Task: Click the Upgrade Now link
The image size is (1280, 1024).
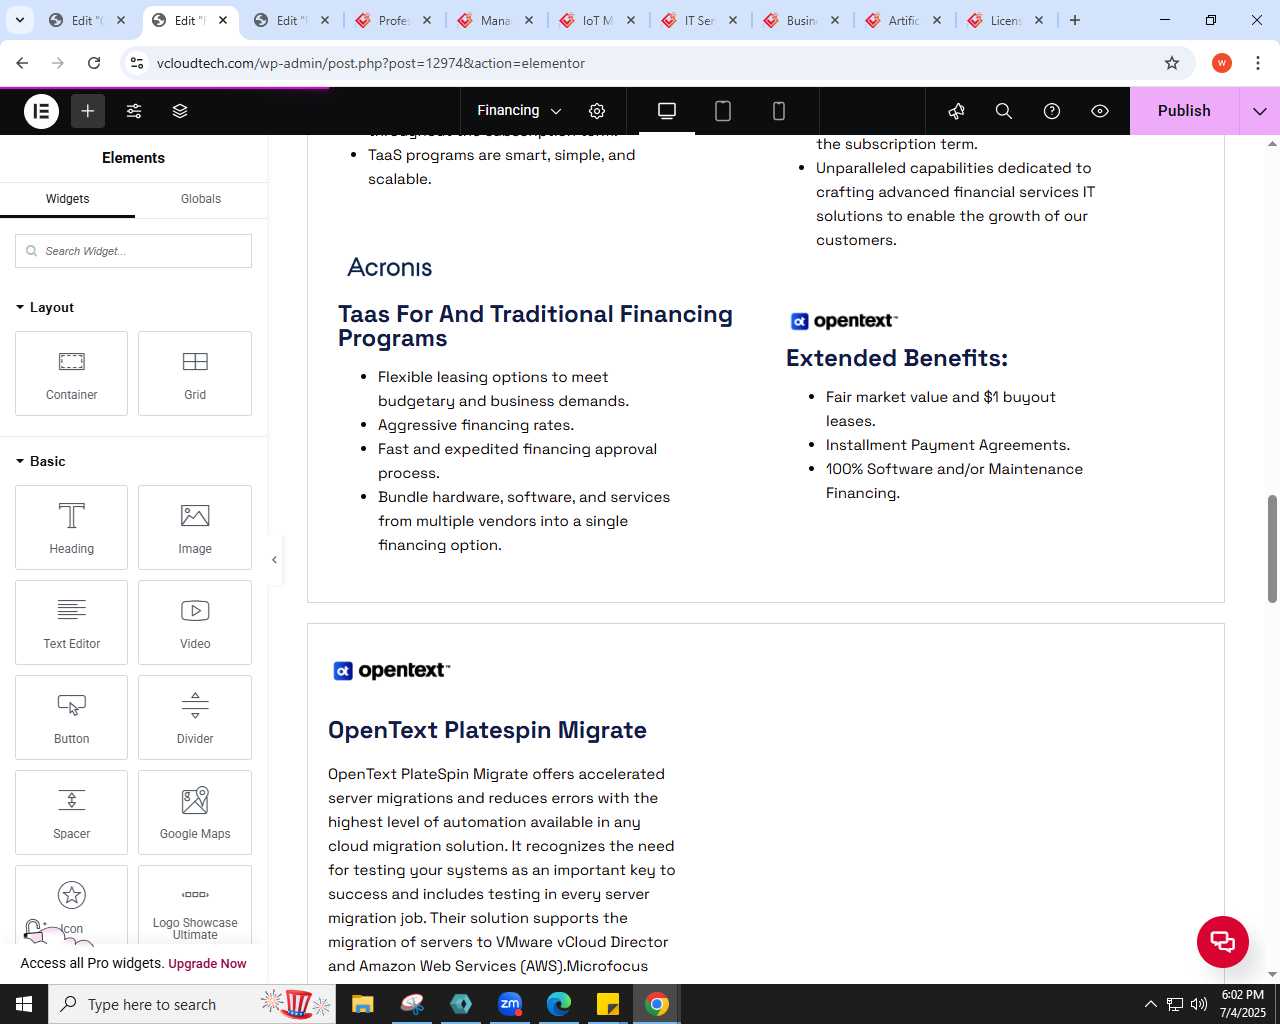Action: coord(207,964)
